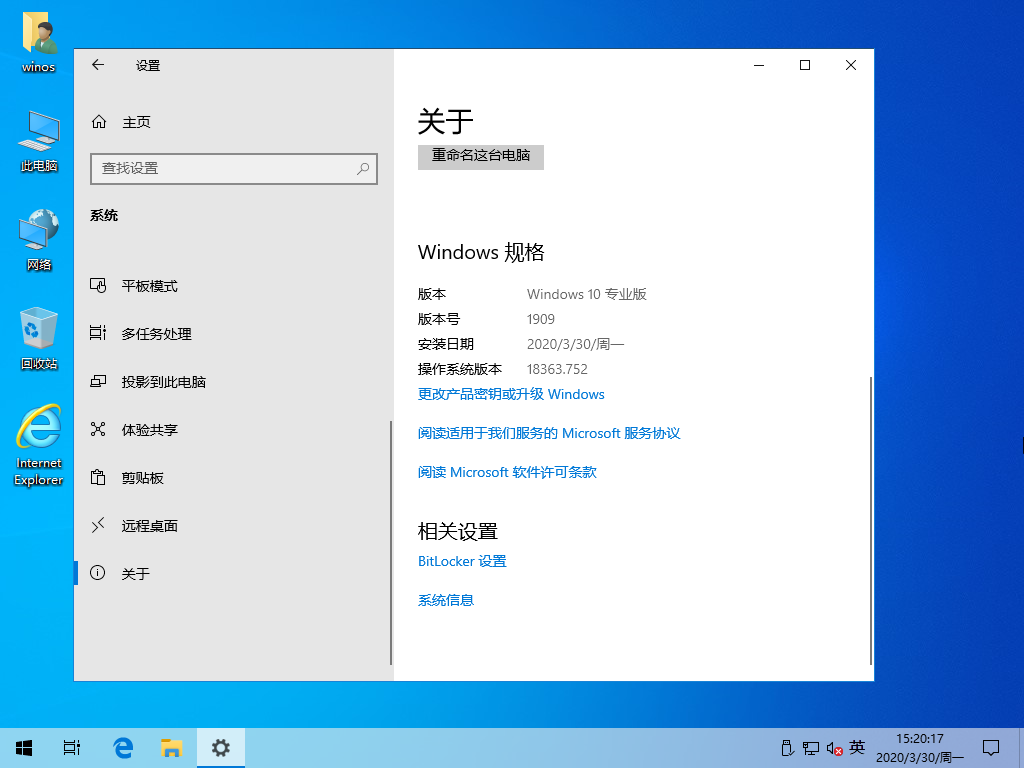Image resolution: width=1024 pixels, height=768 pixels.
Task: Open File Explorer from the taskbar
Action: click(171, 748)
